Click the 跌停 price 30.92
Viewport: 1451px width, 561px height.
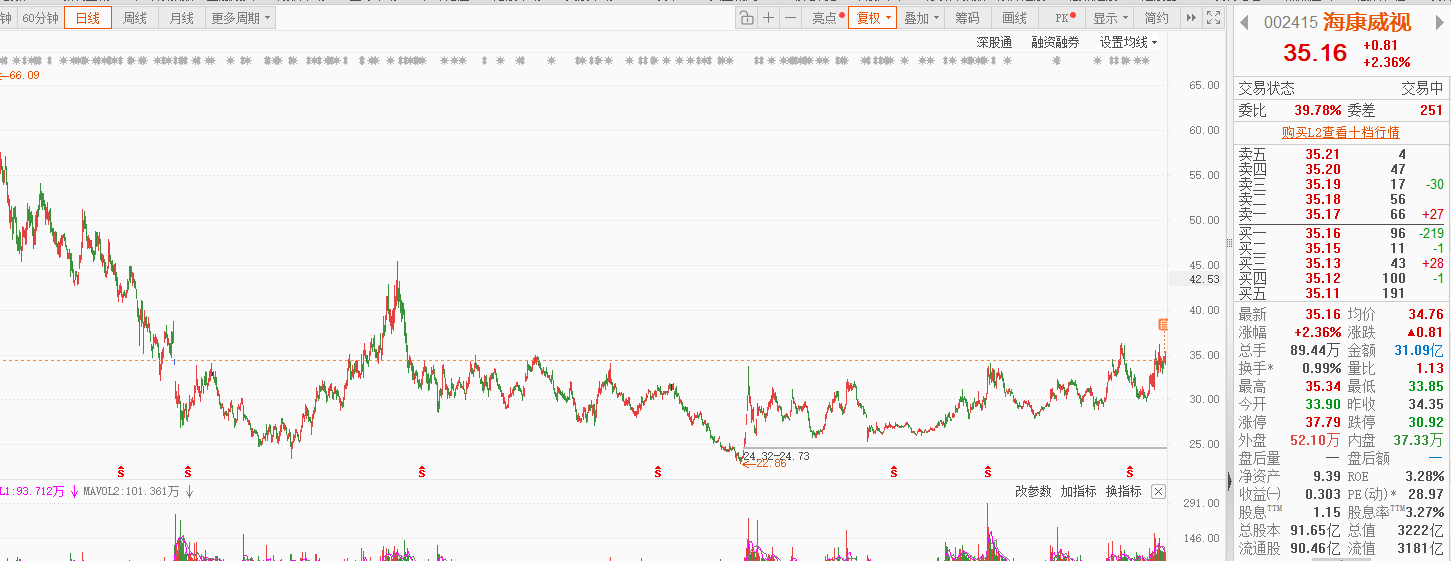pos(1426,422)
